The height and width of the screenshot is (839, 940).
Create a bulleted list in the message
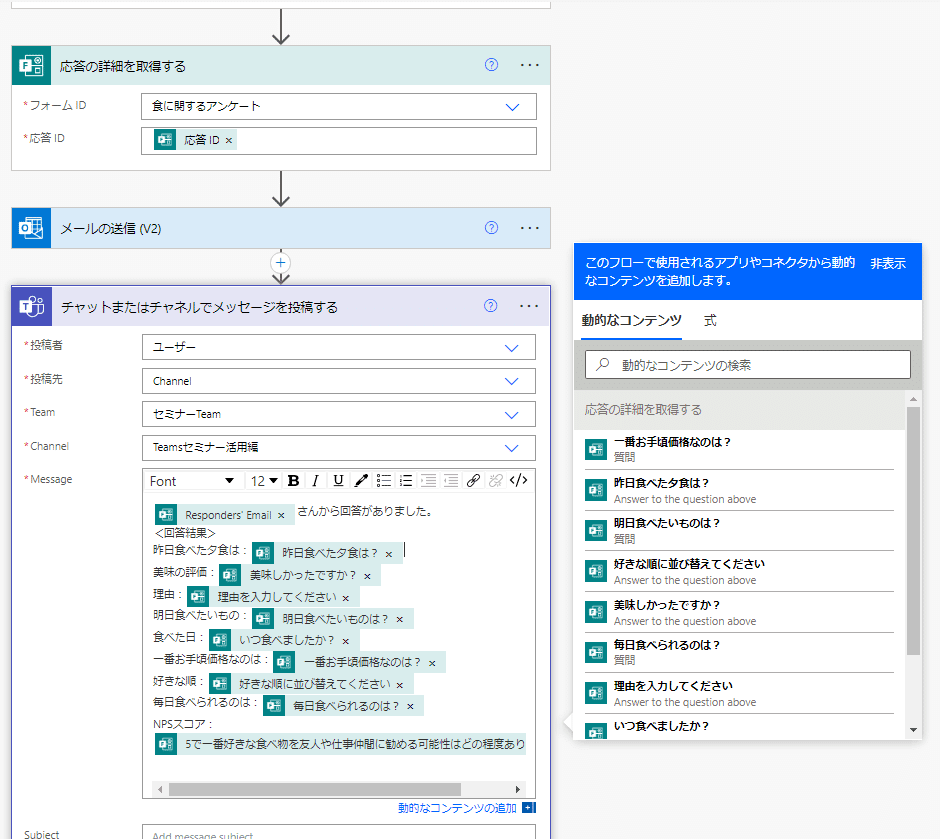[x=386, y=480]
